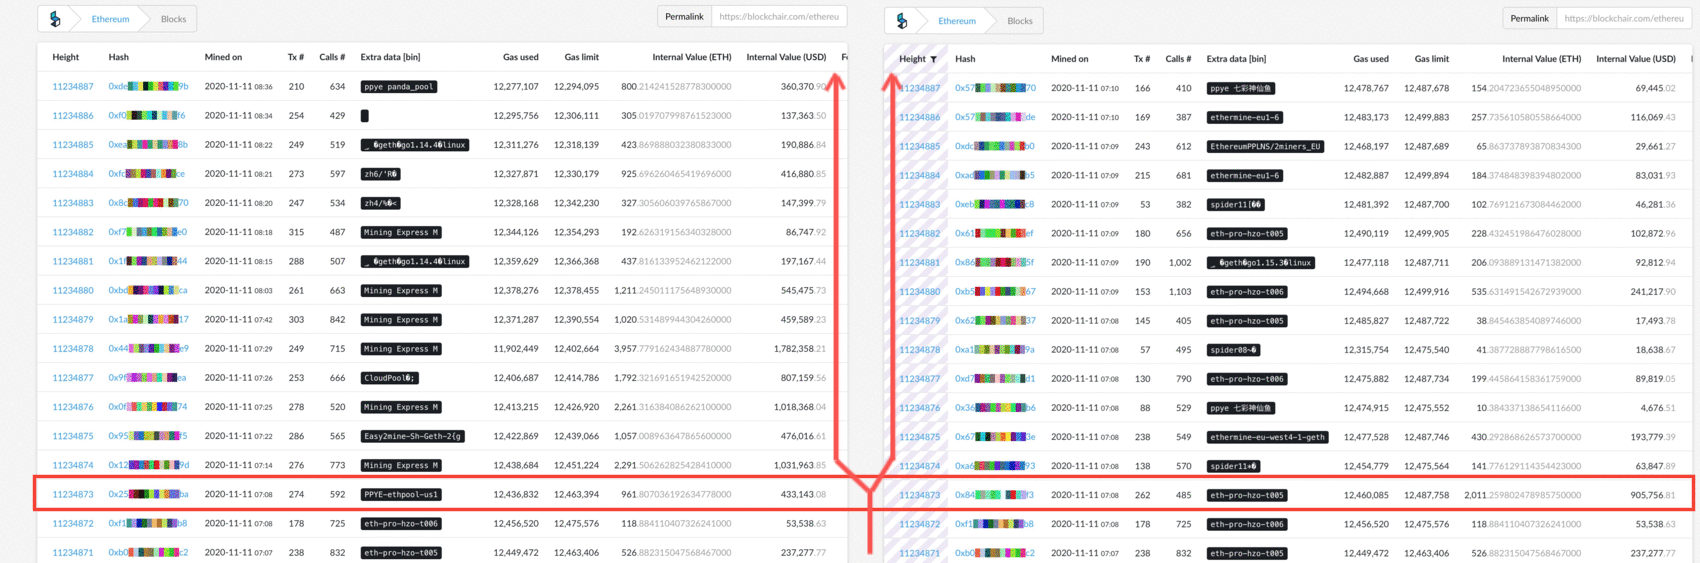Click the Blockchair logo in the left panel
1700x563 pixels.
point(55,19)
